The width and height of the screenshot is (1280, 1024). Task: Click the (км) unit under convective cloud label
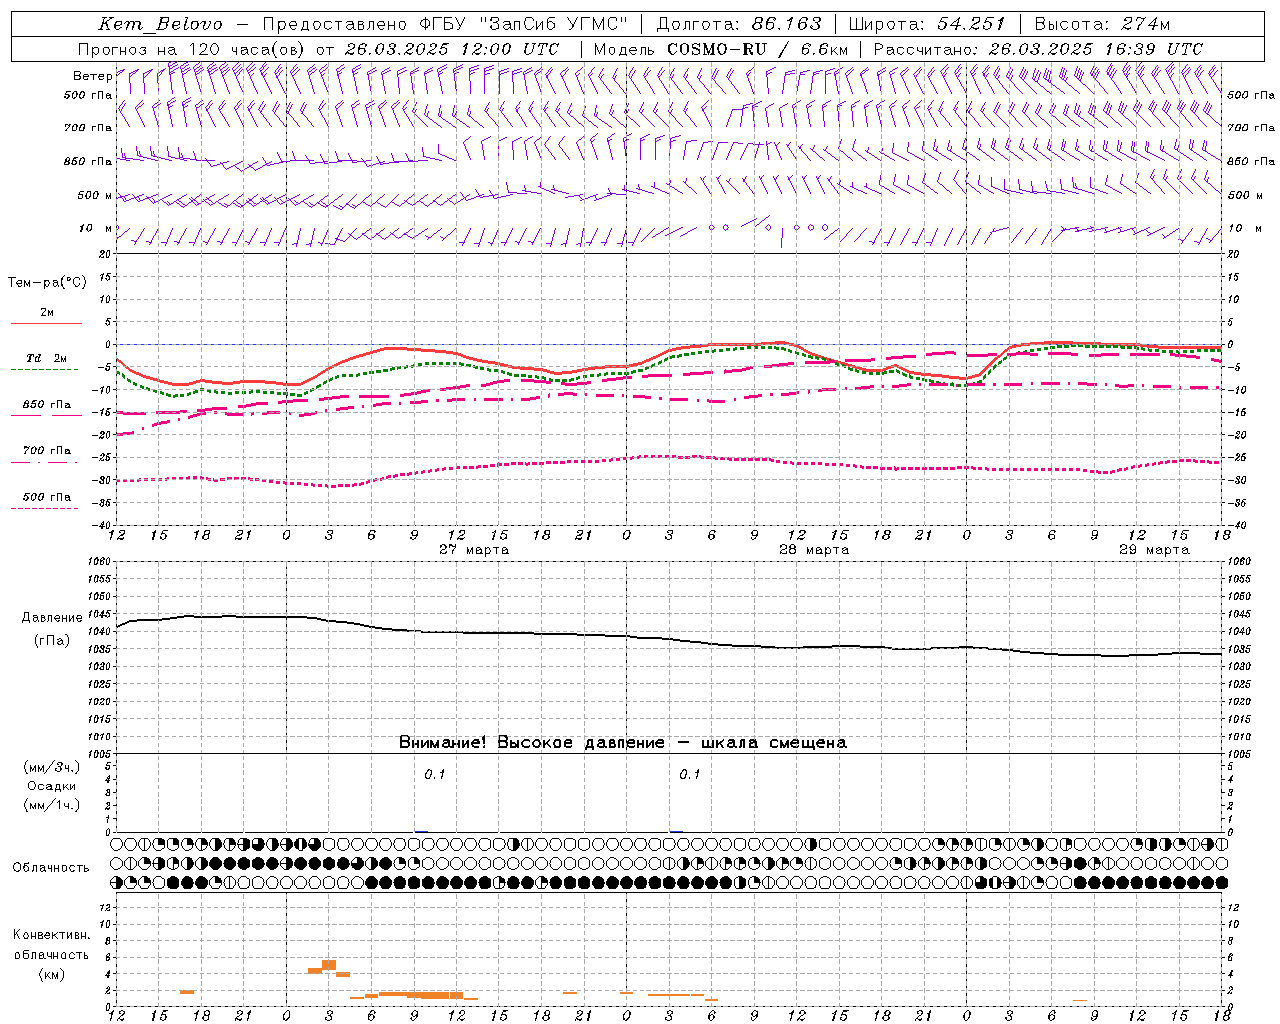pyautogui.click(x=51, y=974)
